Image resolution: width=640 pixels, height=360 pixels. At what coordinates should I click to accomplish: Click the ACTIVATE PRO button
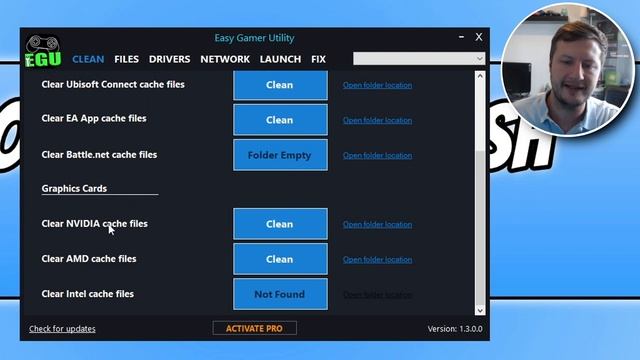(254, 328)
